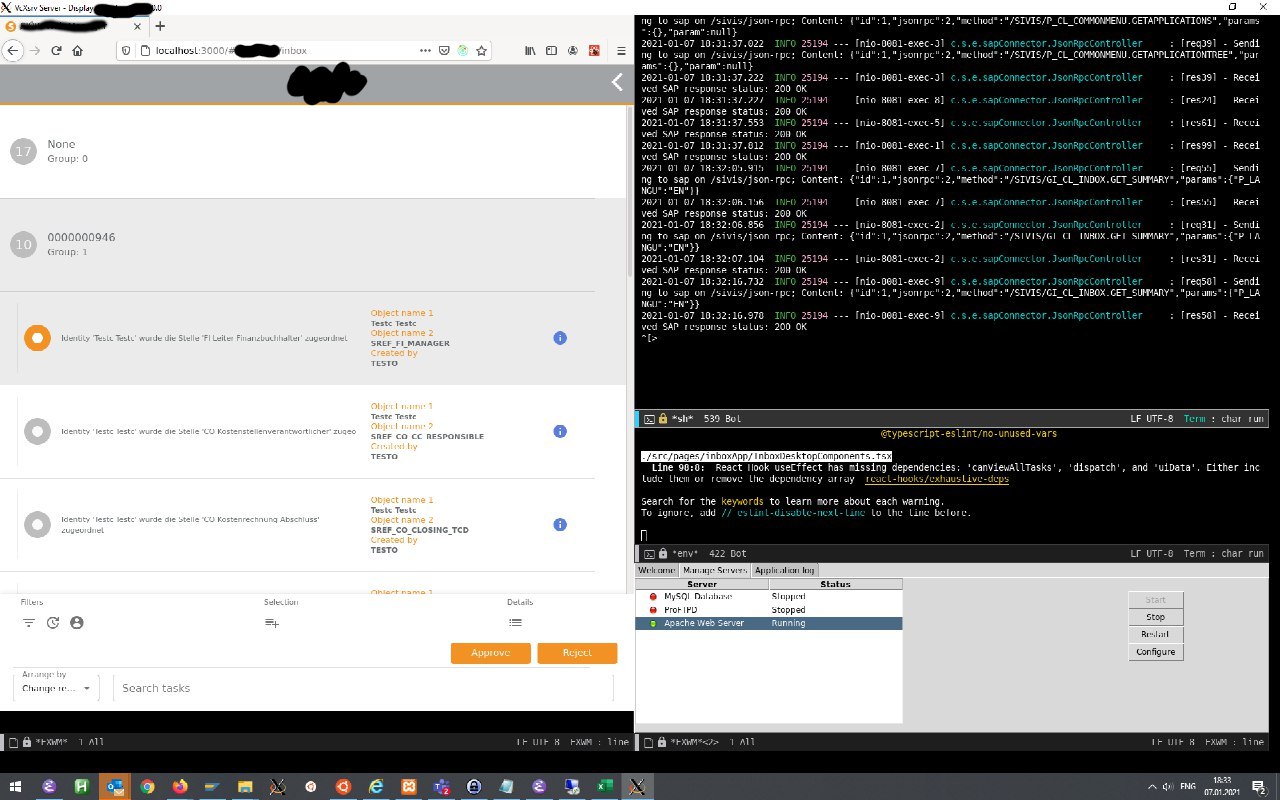Open info icon for SREF_FI_MANAGER task
Viewport: 1280px width, 800px height.
tap(560, 338)
